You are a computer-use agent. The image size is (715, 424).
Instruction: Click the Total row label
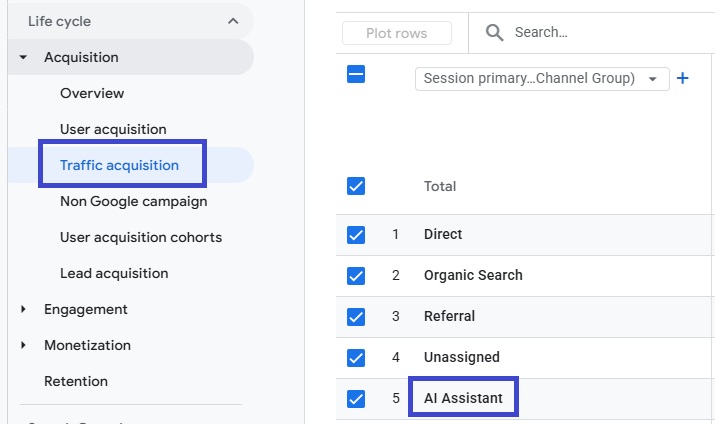click(x=440, y=186)
